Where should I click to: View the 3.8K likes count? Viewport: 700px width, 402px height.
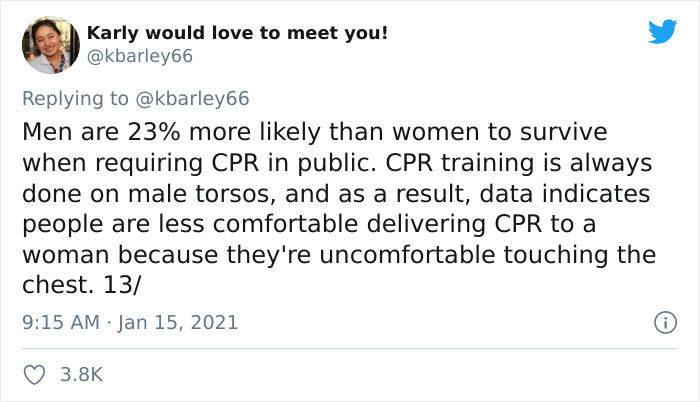(x=83, y=375)
